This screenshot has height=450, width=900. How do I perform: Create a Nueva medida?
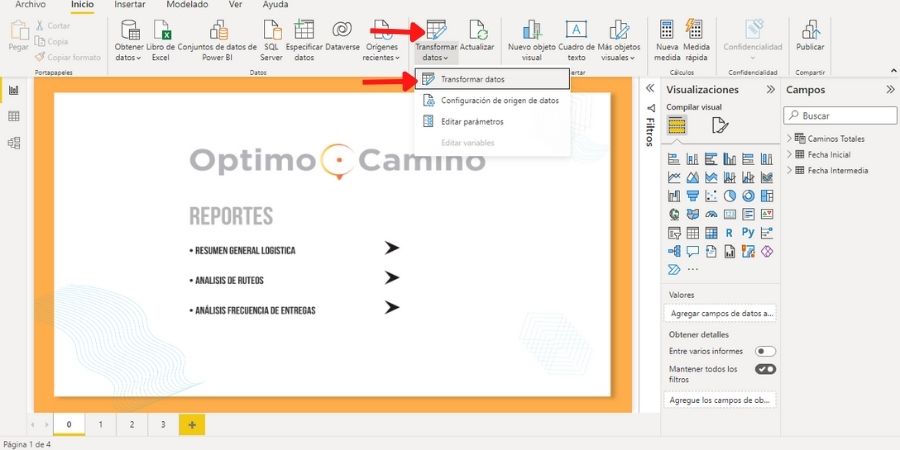point(667,31)
